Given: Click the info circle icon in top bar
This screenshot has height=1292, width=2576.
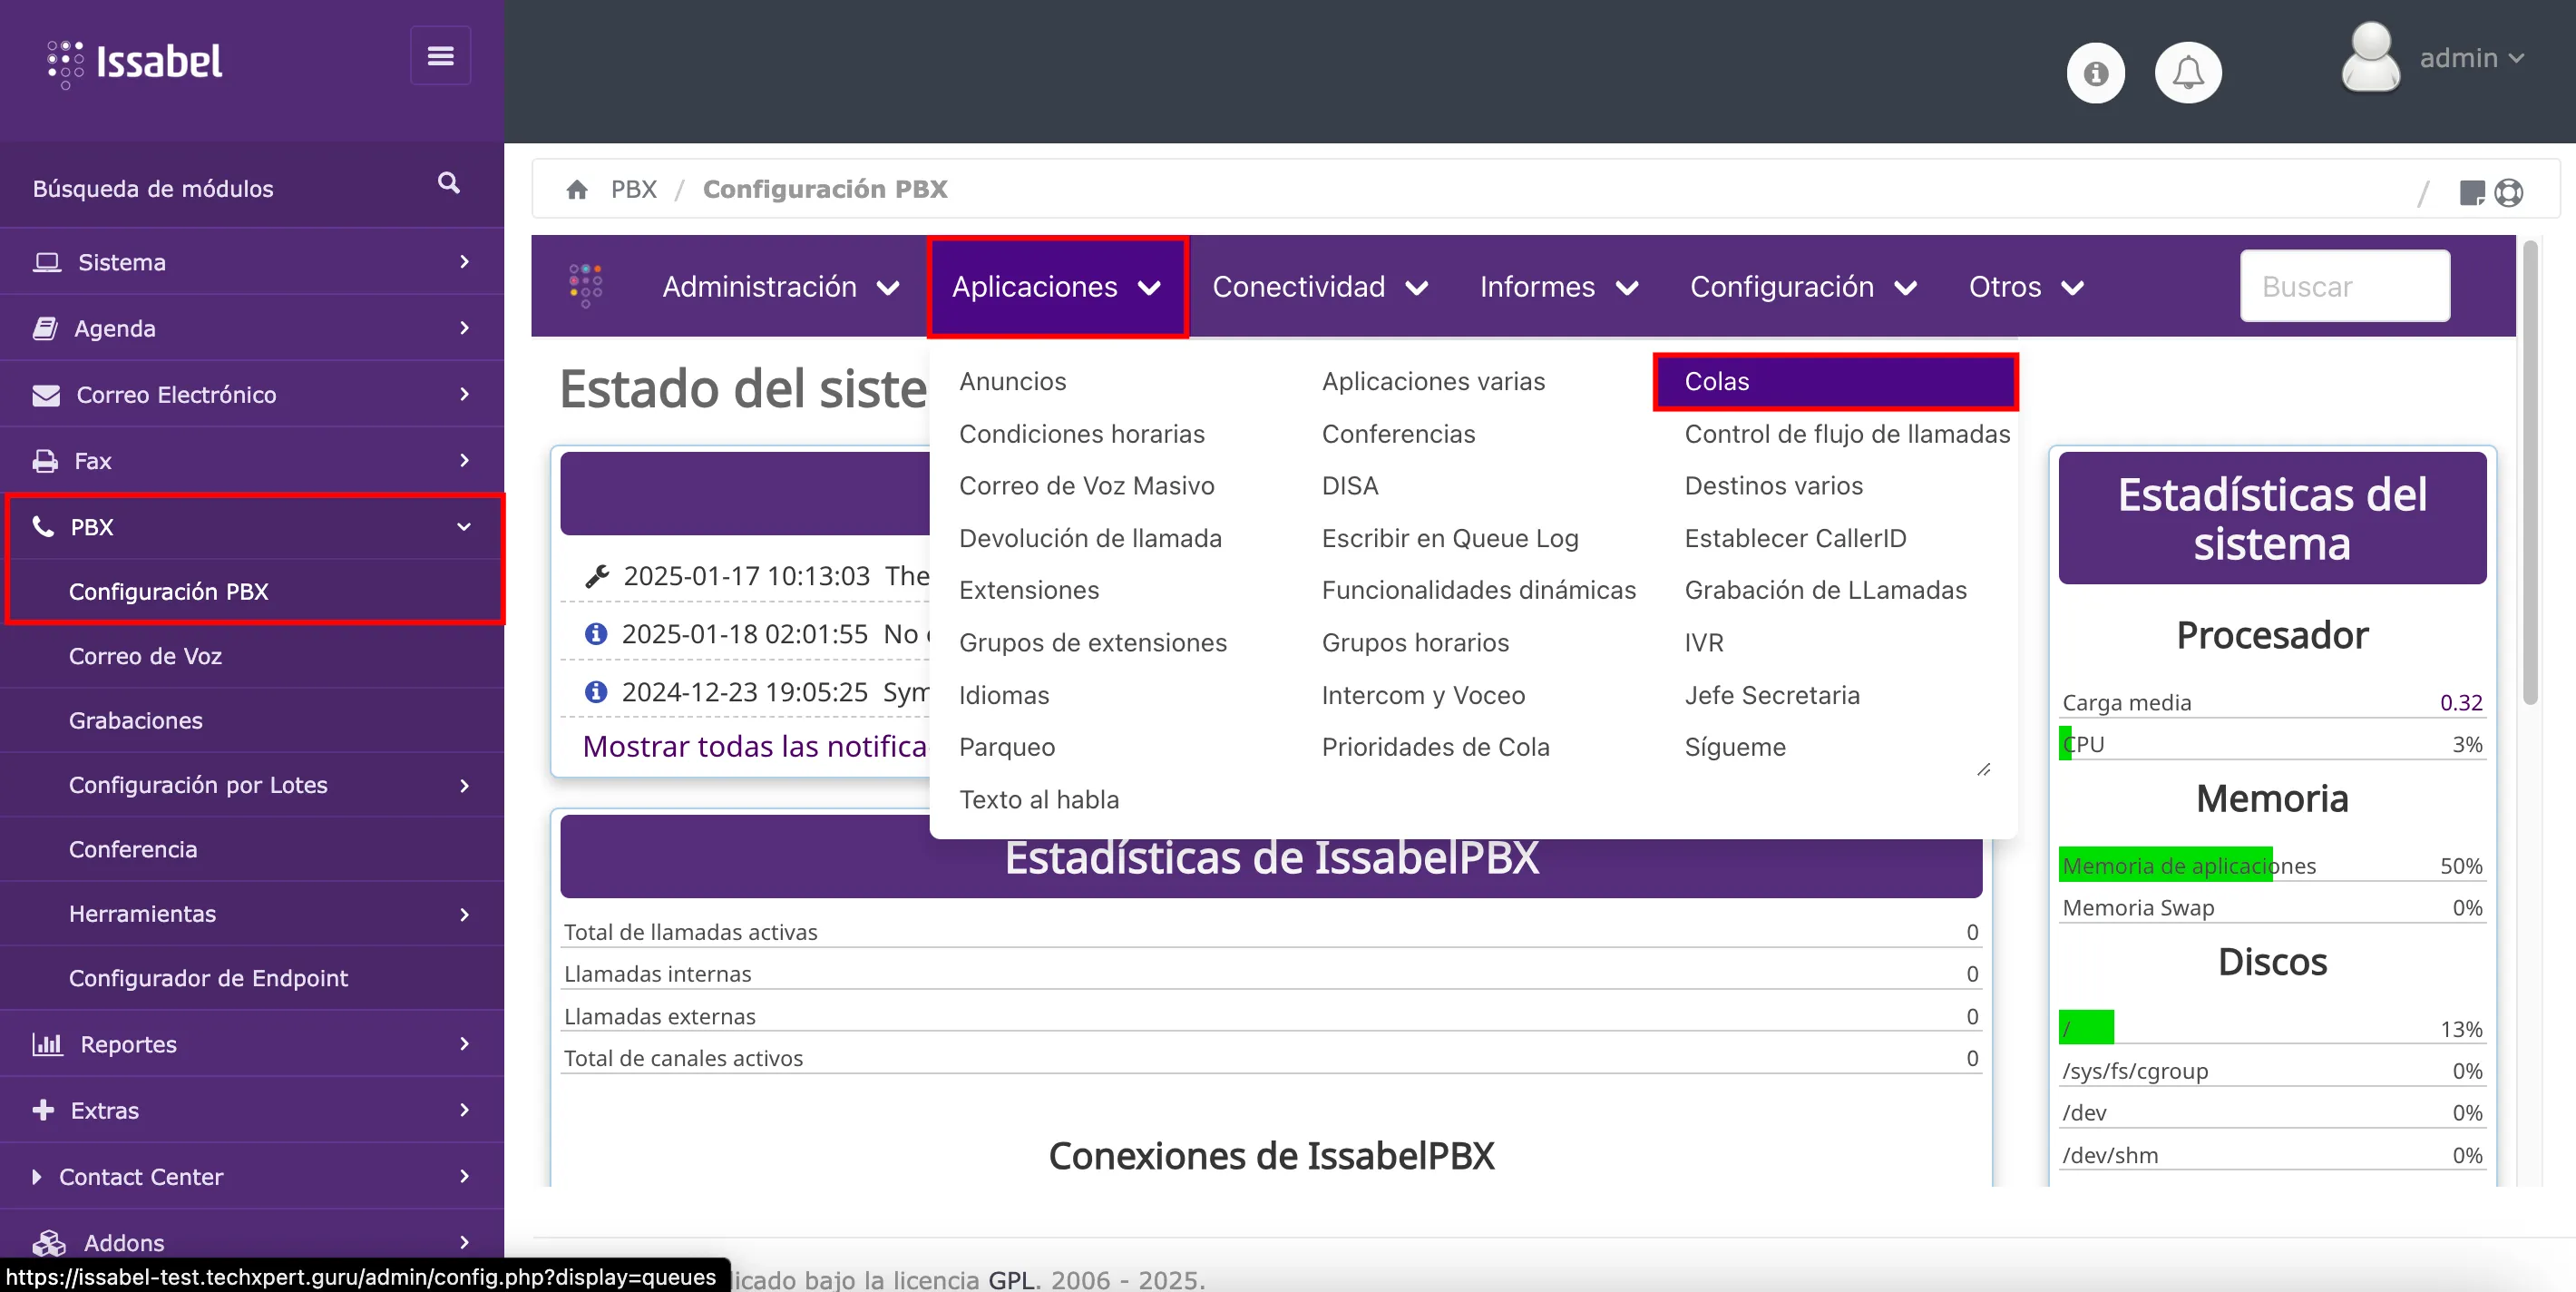Looking at the screenshot, I should [2096, 71].
